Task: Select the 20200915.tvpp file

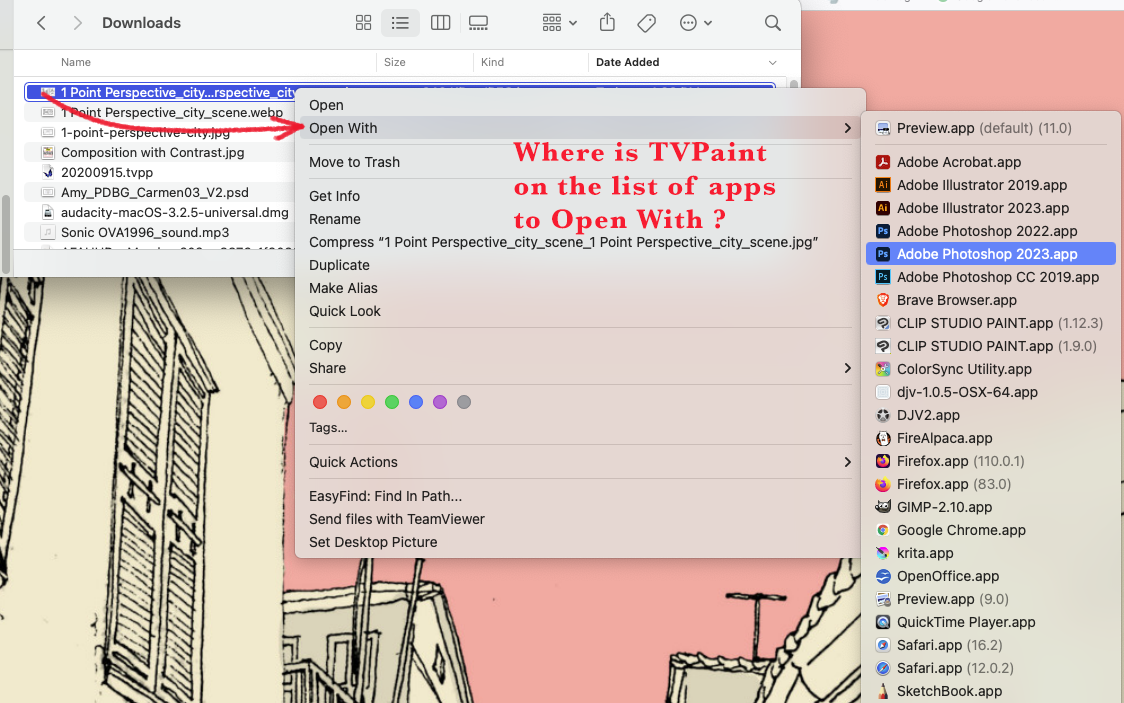Action: tap(107, 173)
